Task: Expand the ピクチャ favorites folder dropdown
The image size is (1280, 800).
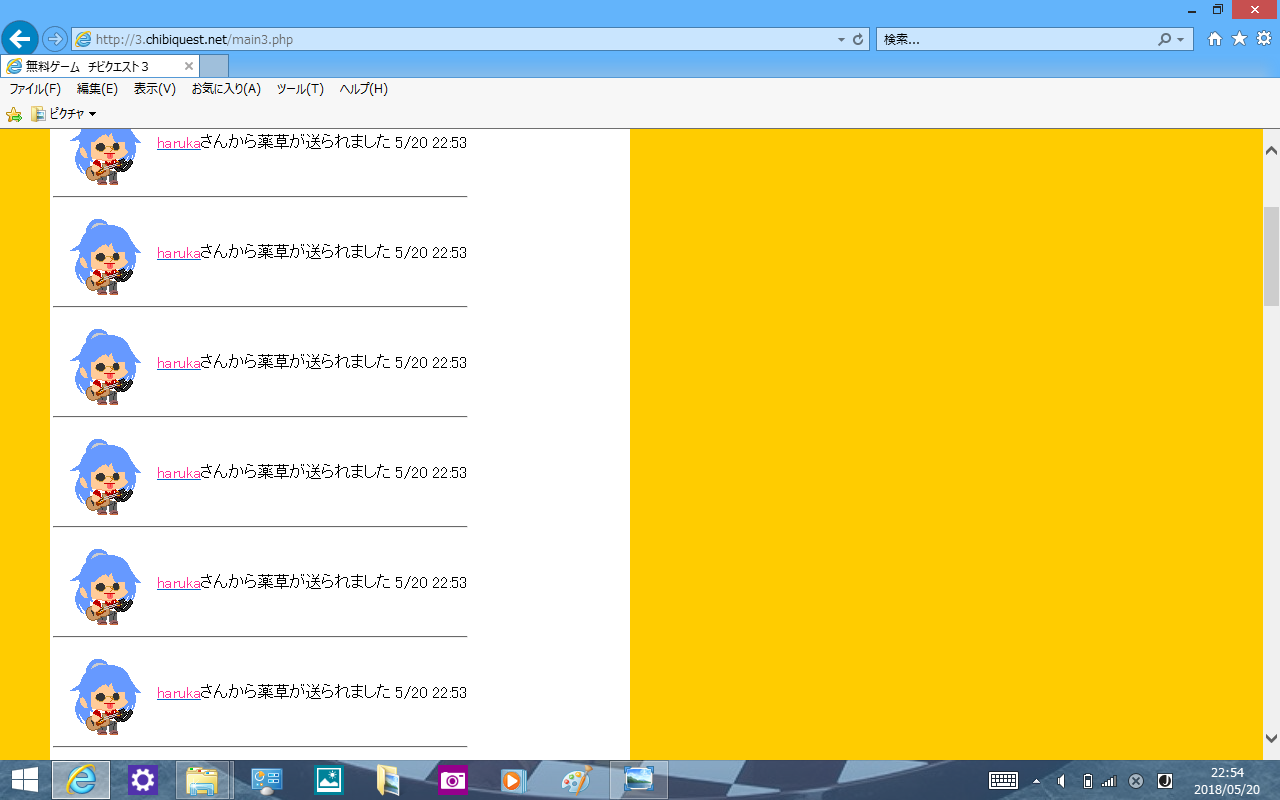Action: point(92,114)
